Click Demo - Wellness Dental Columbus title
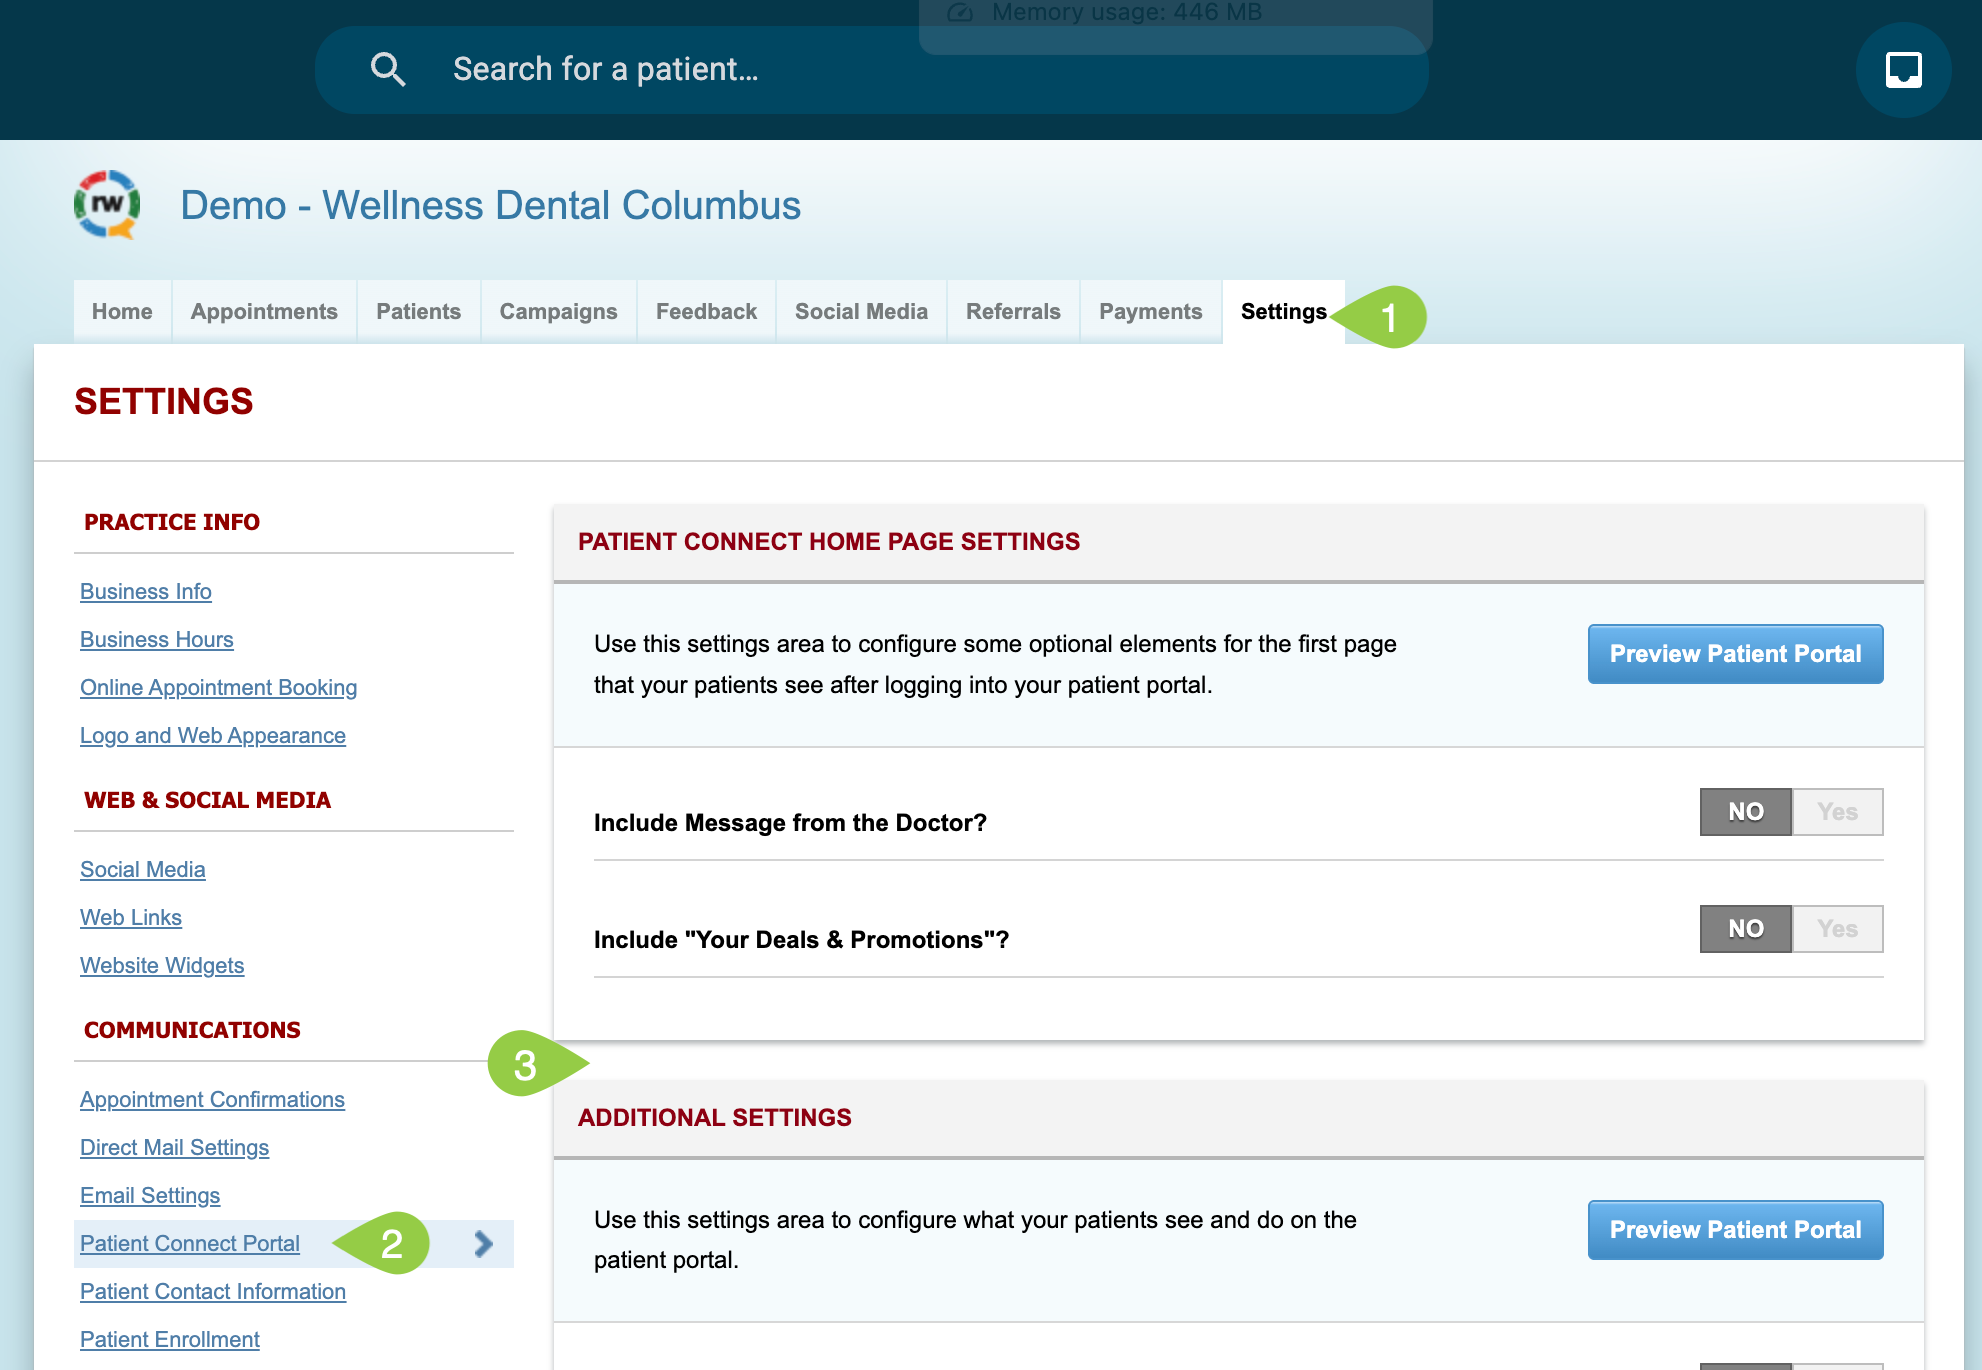This screenshot has width=1982, height=1370. (490, 205)
